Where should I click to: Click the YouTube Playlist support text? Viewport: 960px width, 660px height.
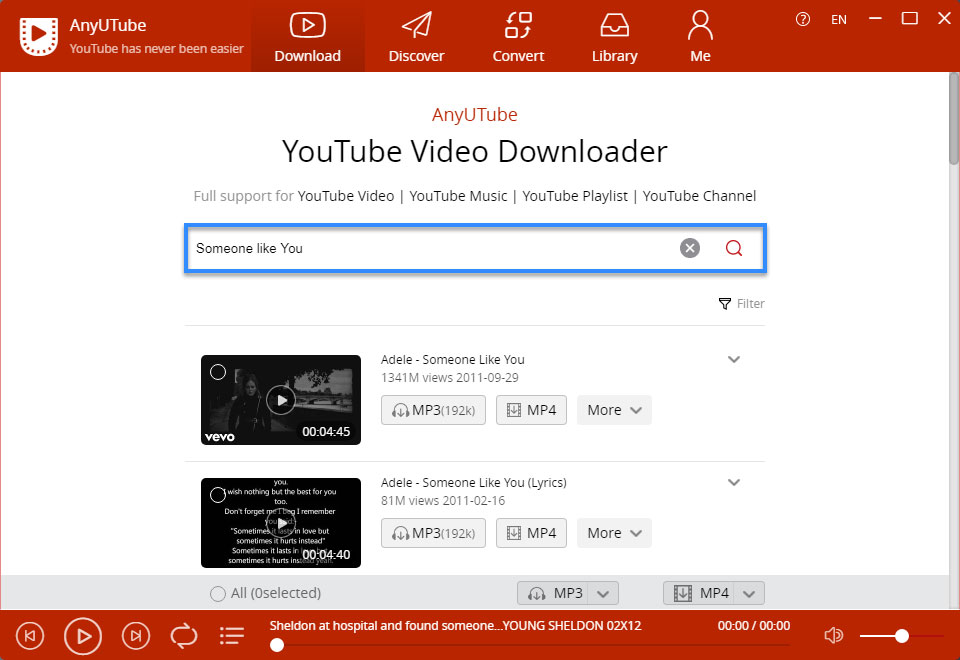point(575,196)
